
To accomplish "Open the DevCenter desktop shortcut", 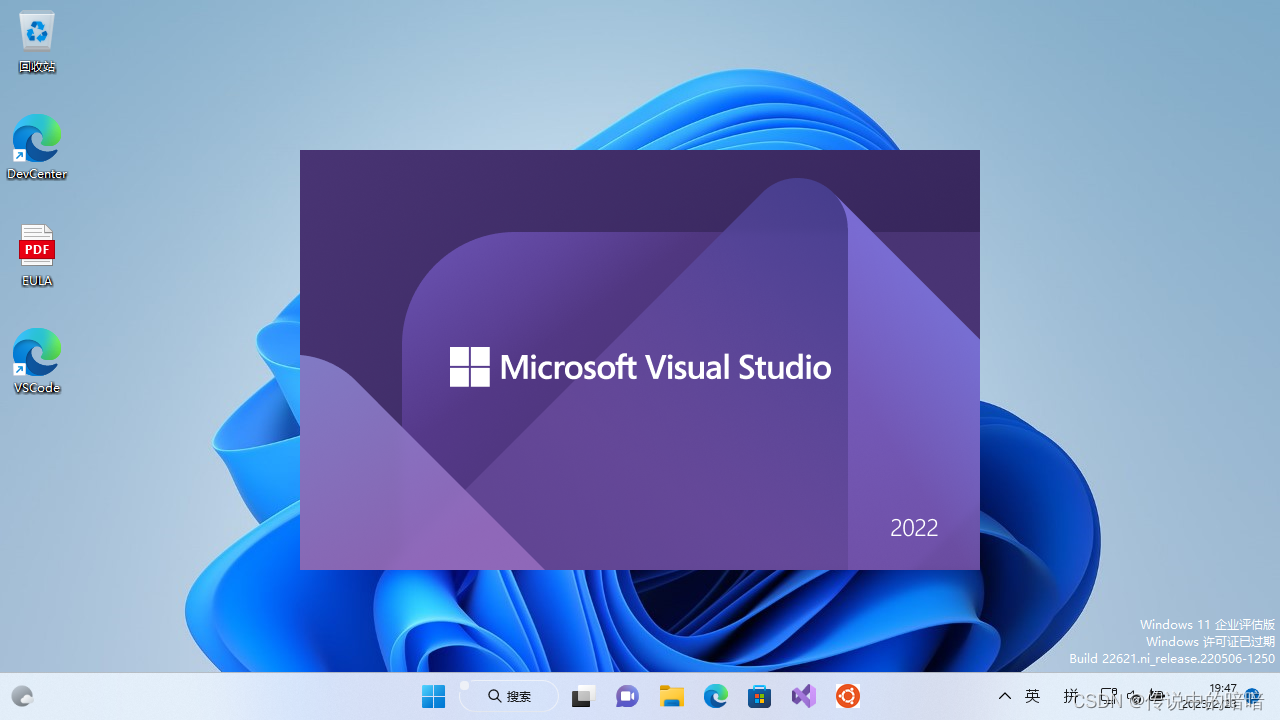I will 37,147.
